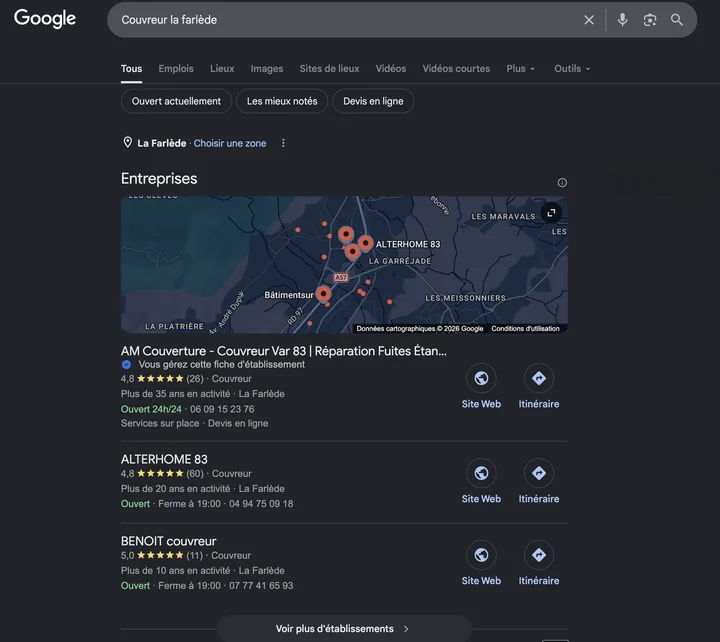Click phone number 07 77 41 65 93

[x=261, y=586]
